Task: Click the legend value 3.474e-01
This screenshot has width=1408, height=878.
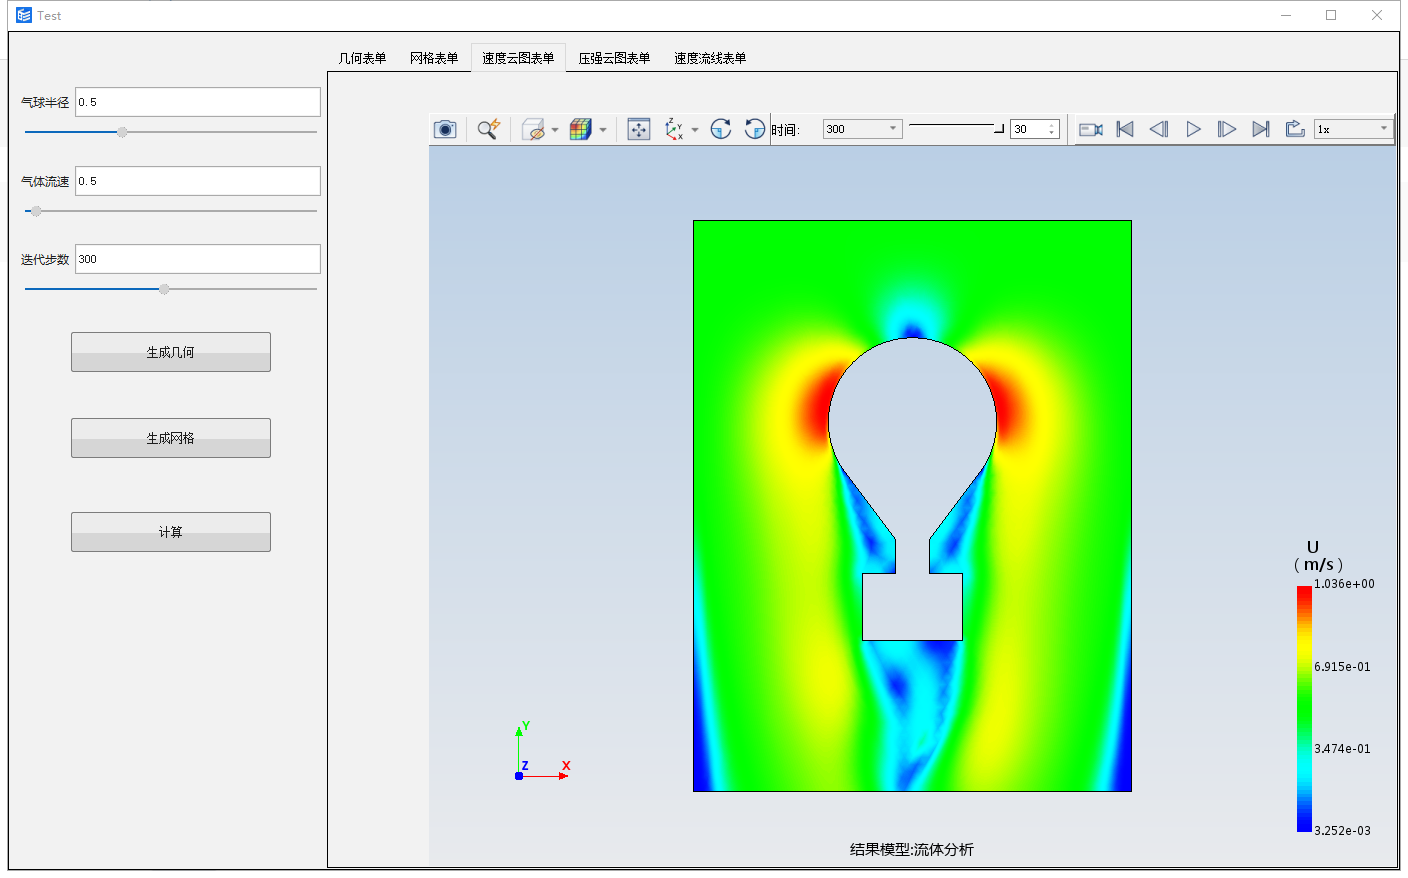Action: tap(1342, 748)
